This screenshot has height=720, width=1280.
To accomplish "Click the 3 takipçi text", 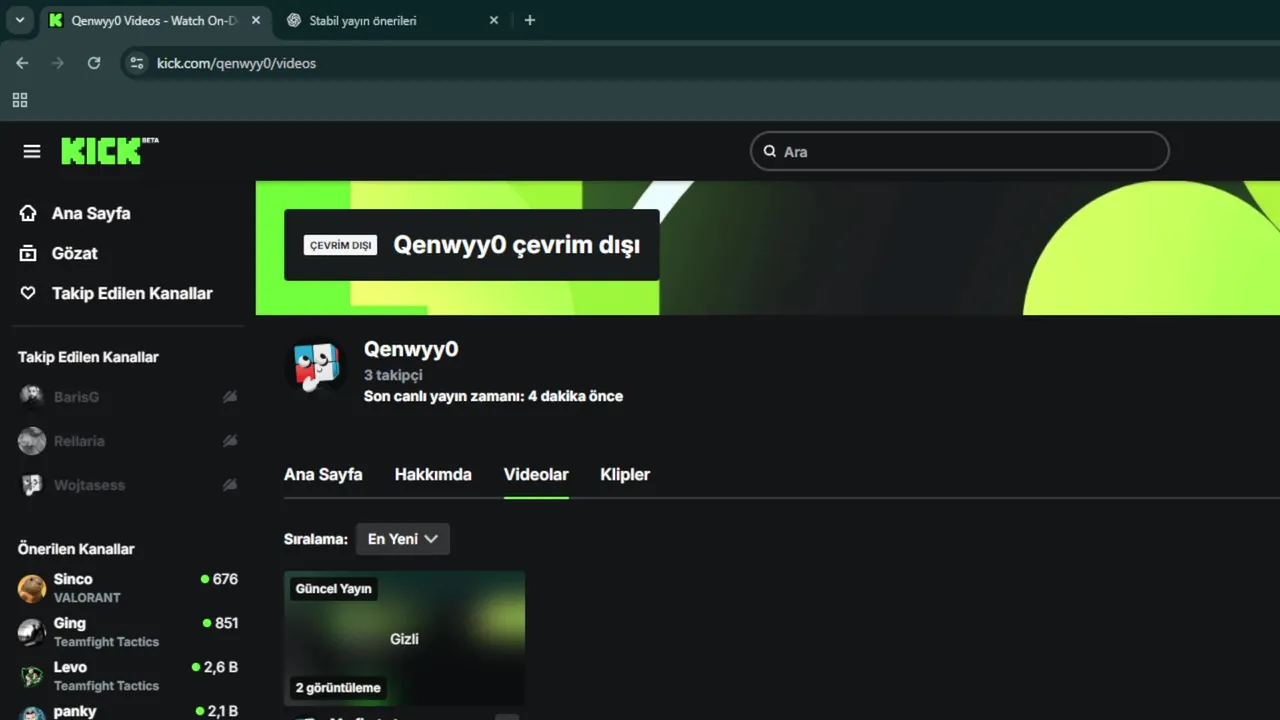I will point(393,375).
